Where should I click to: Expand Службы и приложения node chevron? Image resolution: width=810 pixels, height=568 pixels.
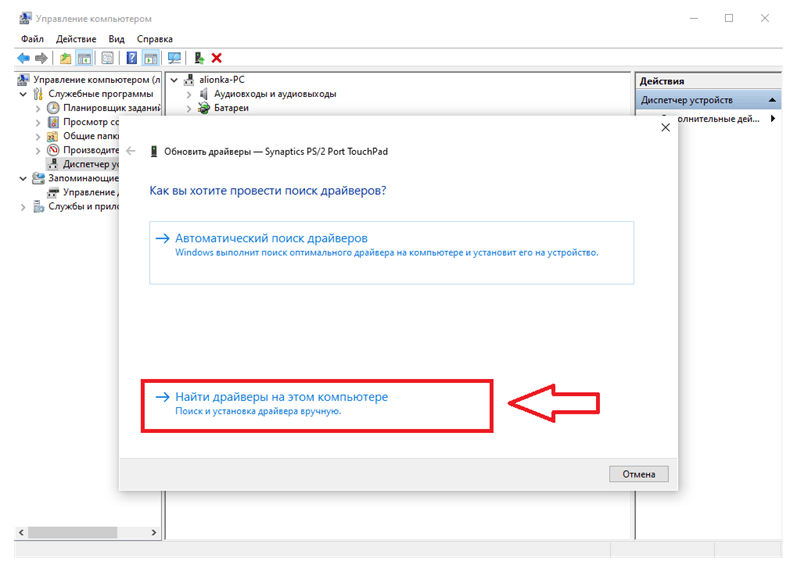(x=23, y=207)
